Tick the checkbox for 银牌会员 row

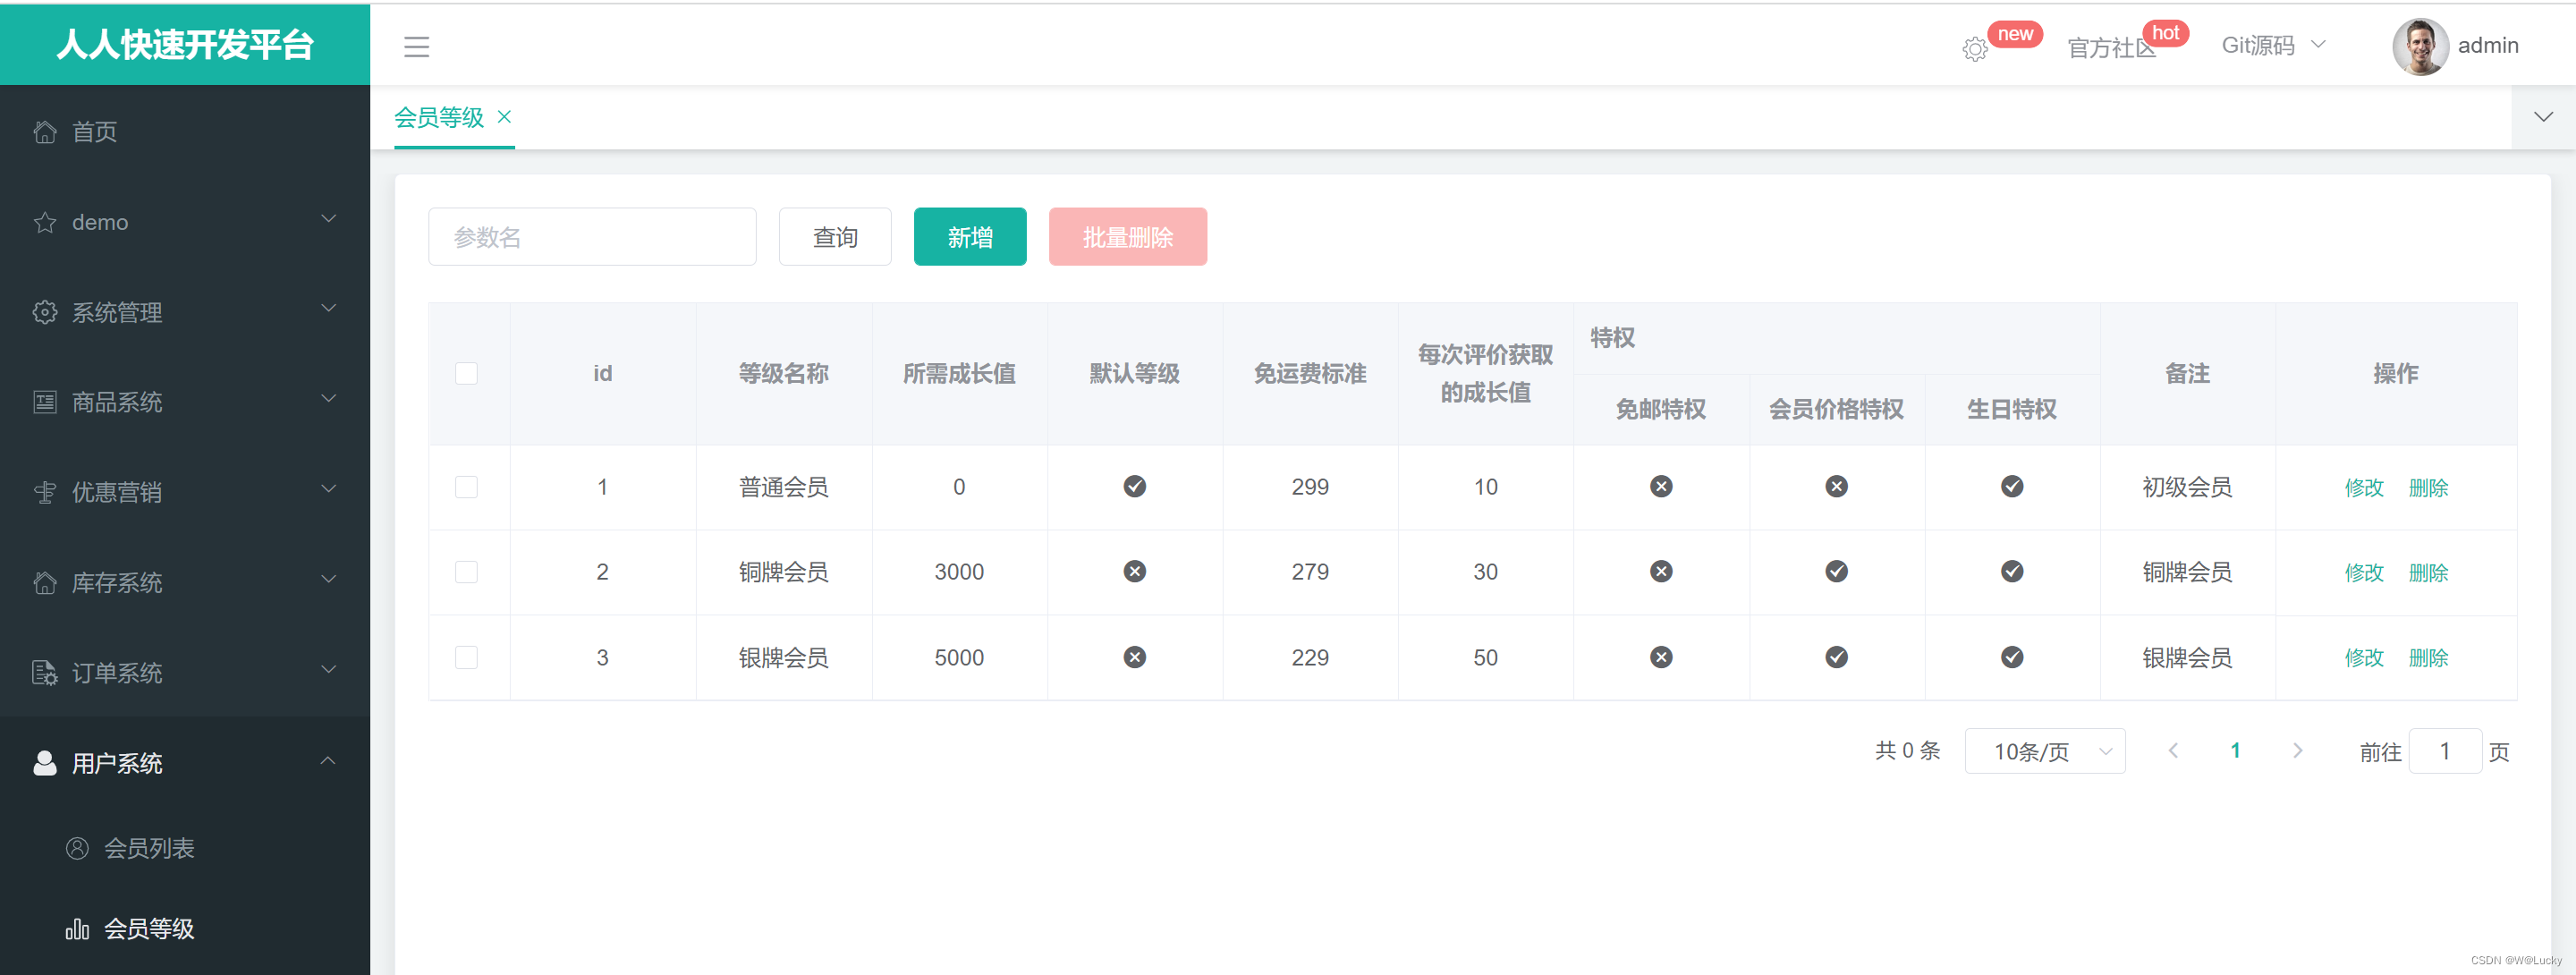click(466, 658)
